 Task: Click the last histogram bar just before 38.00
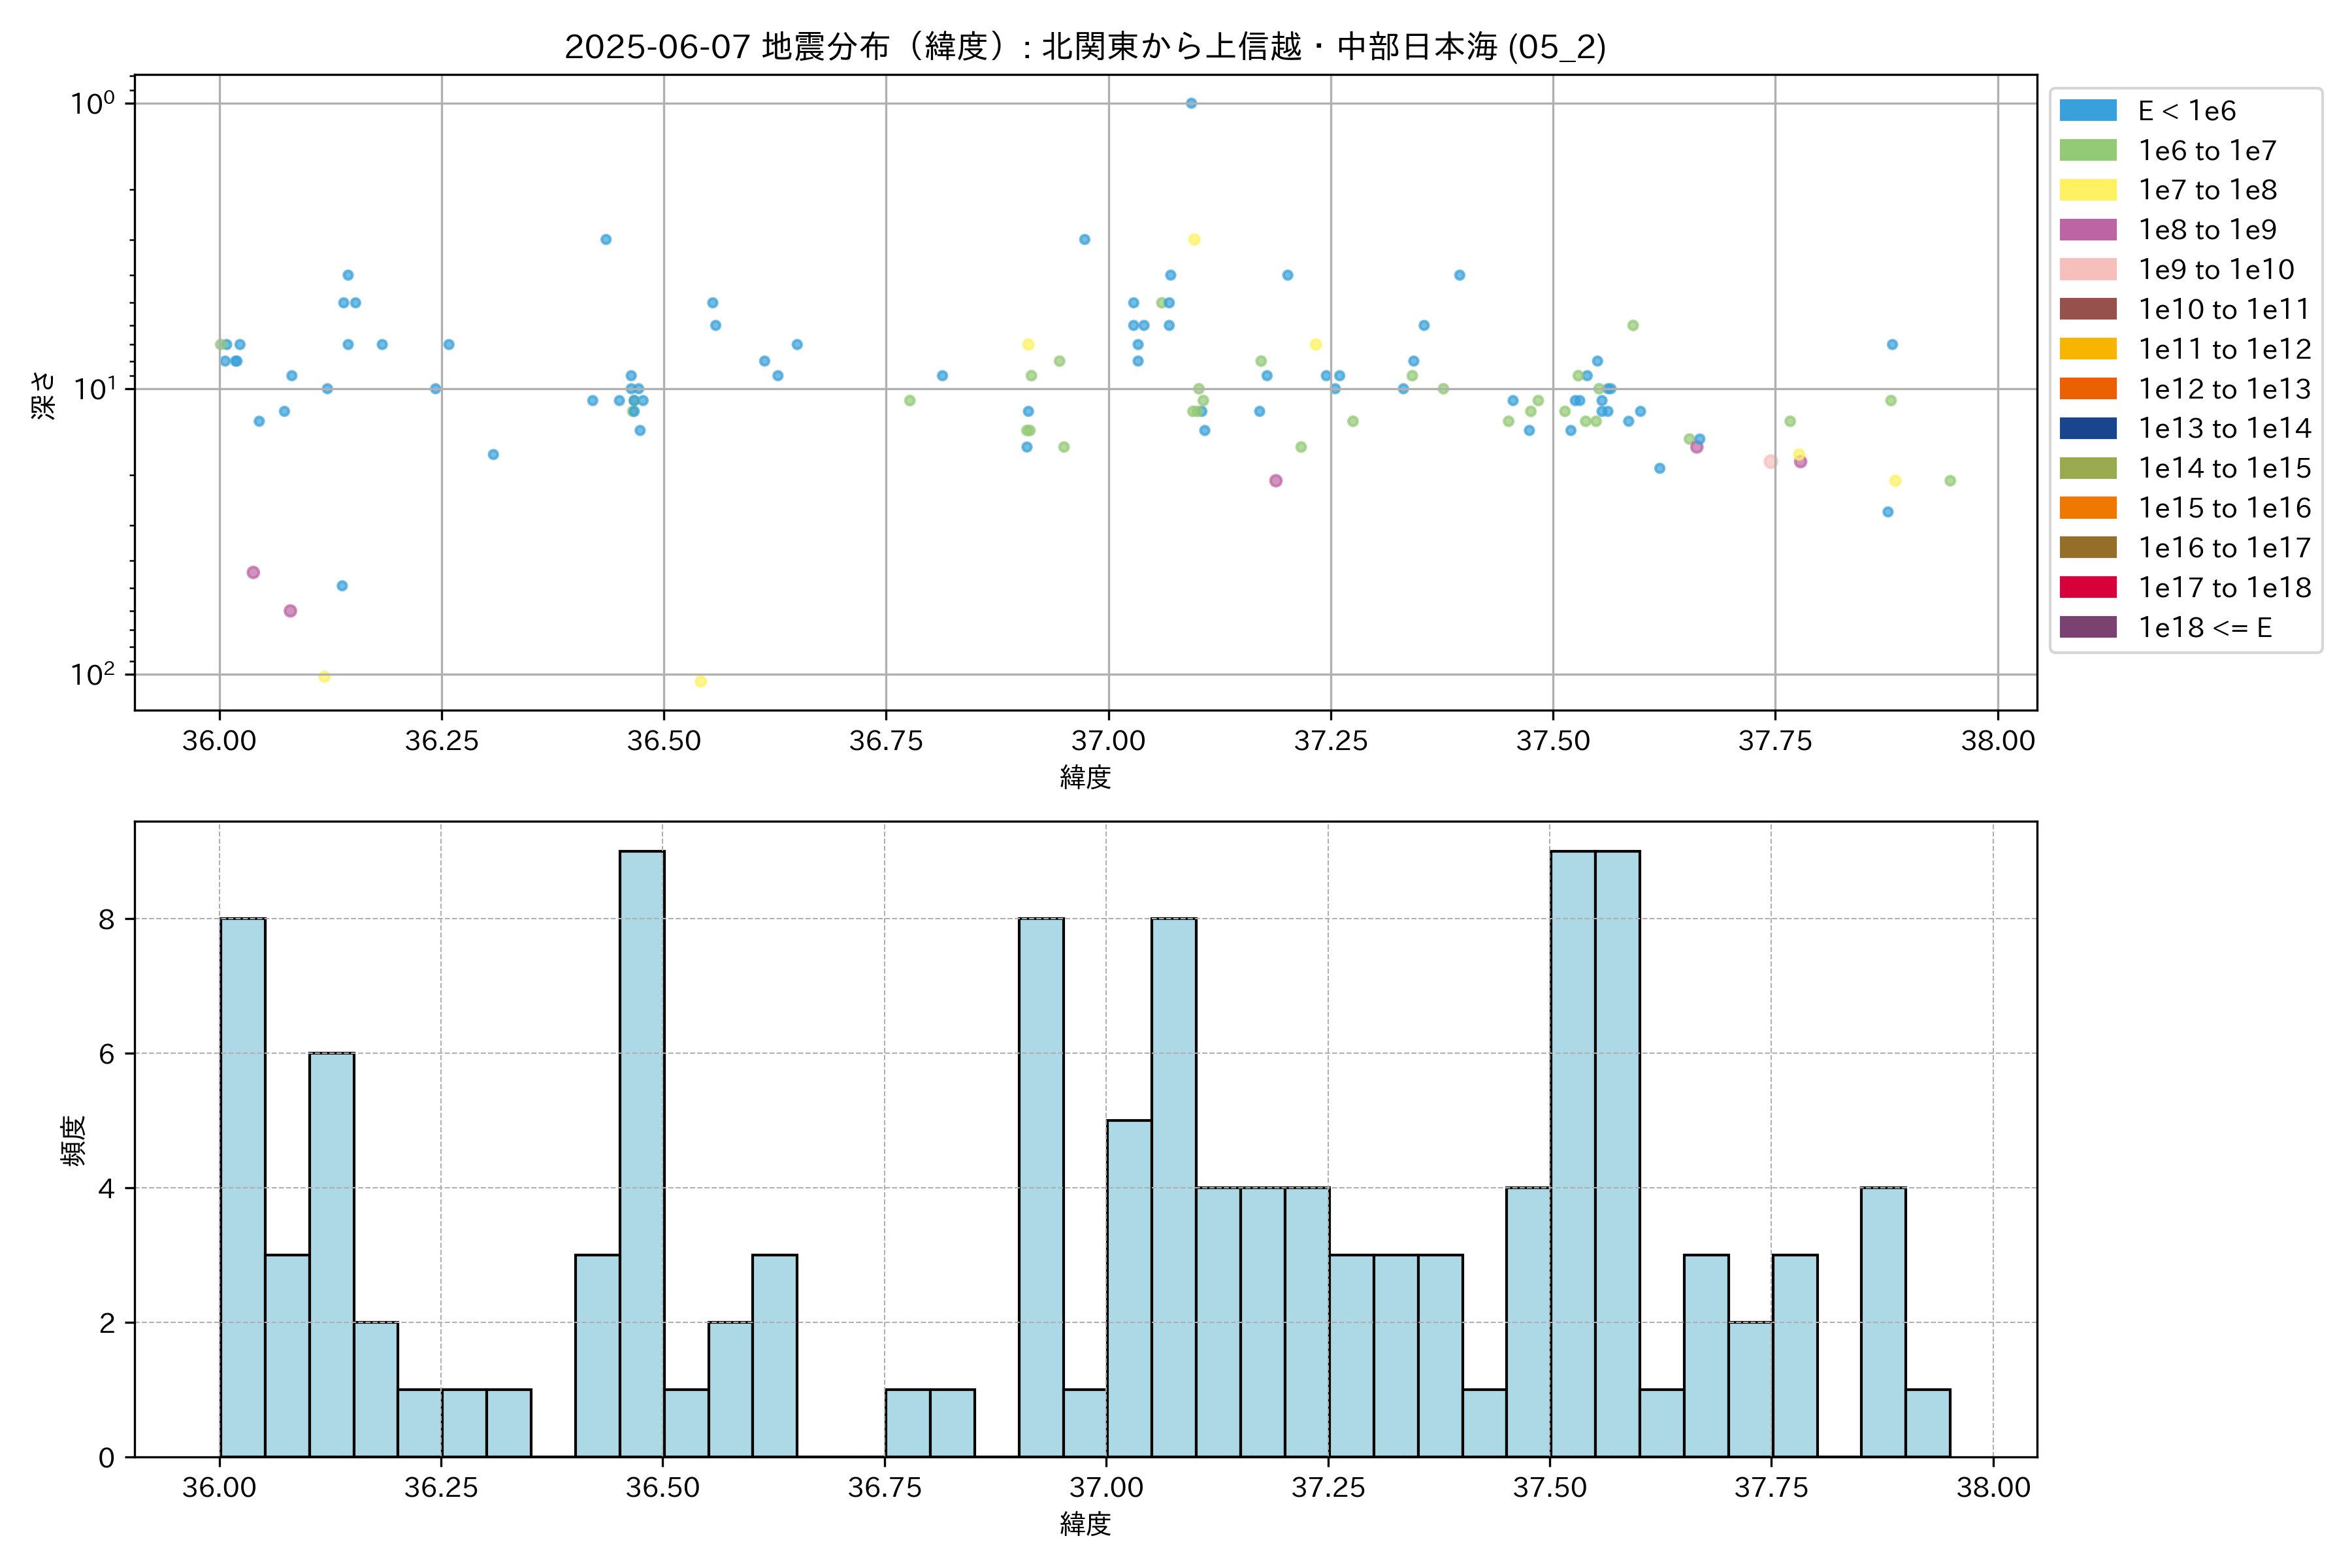pos(1927,1422)
